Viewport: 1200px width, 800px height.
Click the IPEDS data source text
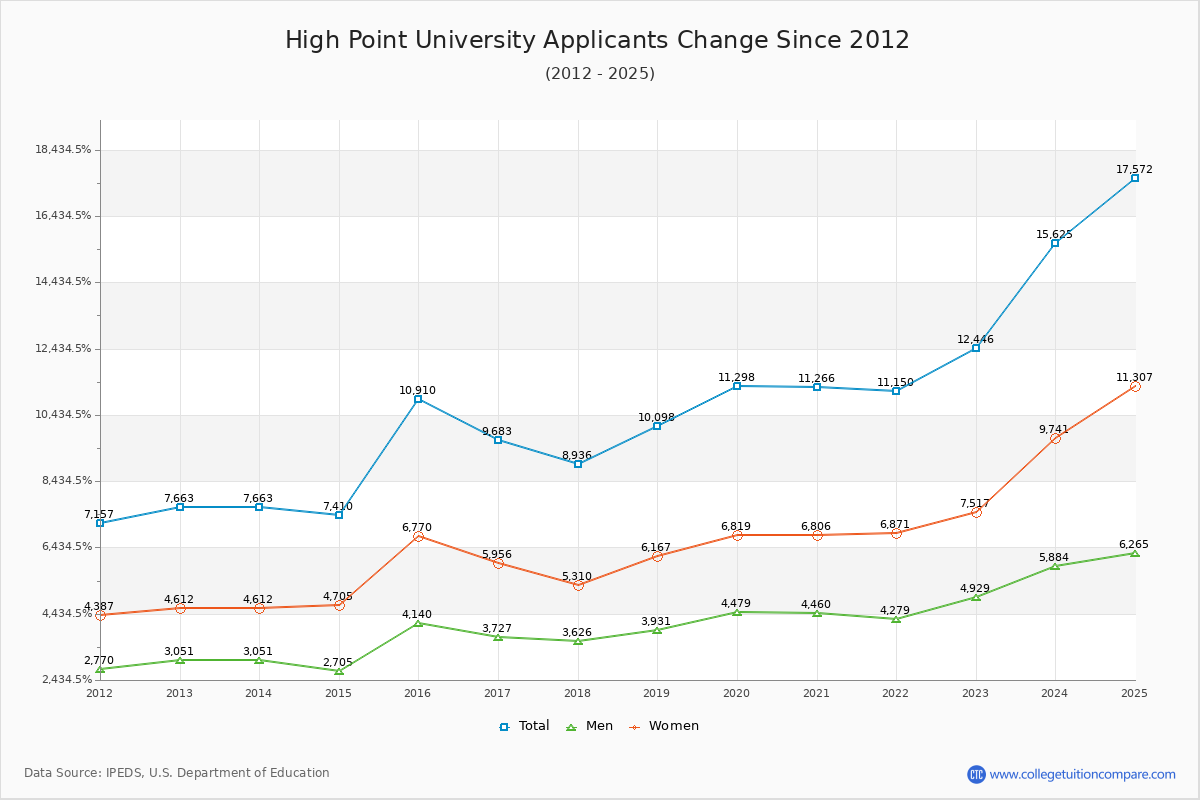pos(178,772)
